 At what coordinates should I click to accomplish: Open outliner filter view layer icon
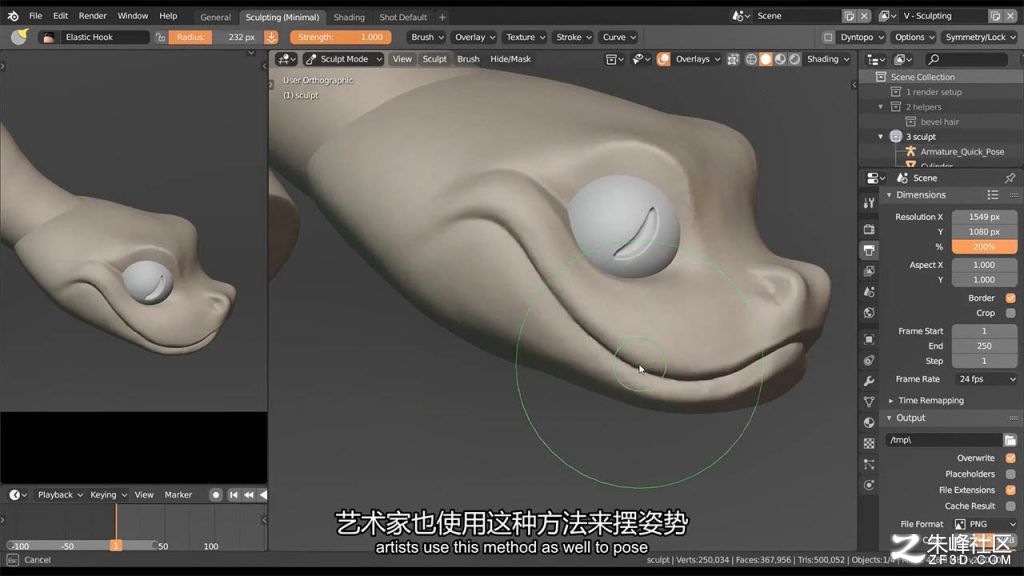(x=903, y=59)
